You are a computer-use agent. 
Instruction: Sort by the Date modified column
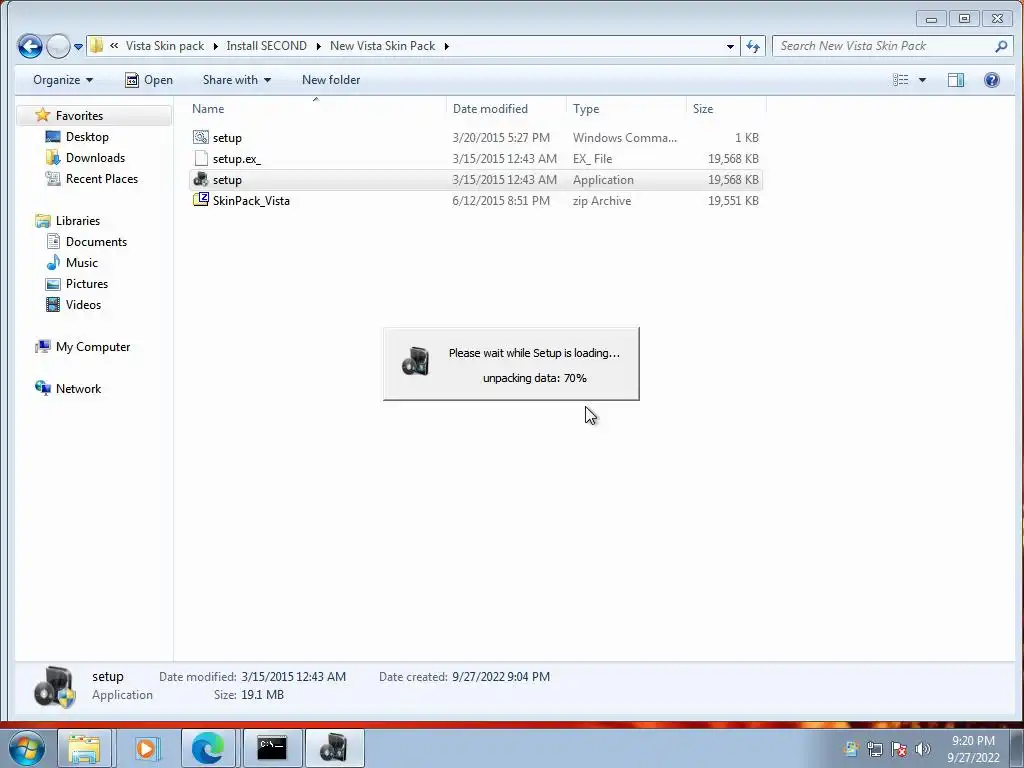(x=506, y=108)
